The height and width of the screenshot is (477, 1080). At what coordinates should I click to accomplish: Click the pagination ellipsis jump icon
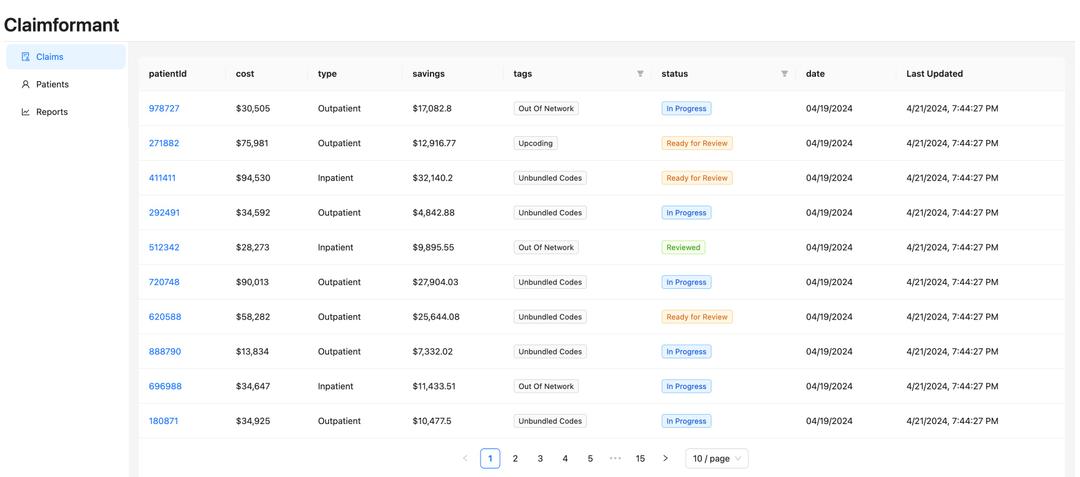[615, 459]
